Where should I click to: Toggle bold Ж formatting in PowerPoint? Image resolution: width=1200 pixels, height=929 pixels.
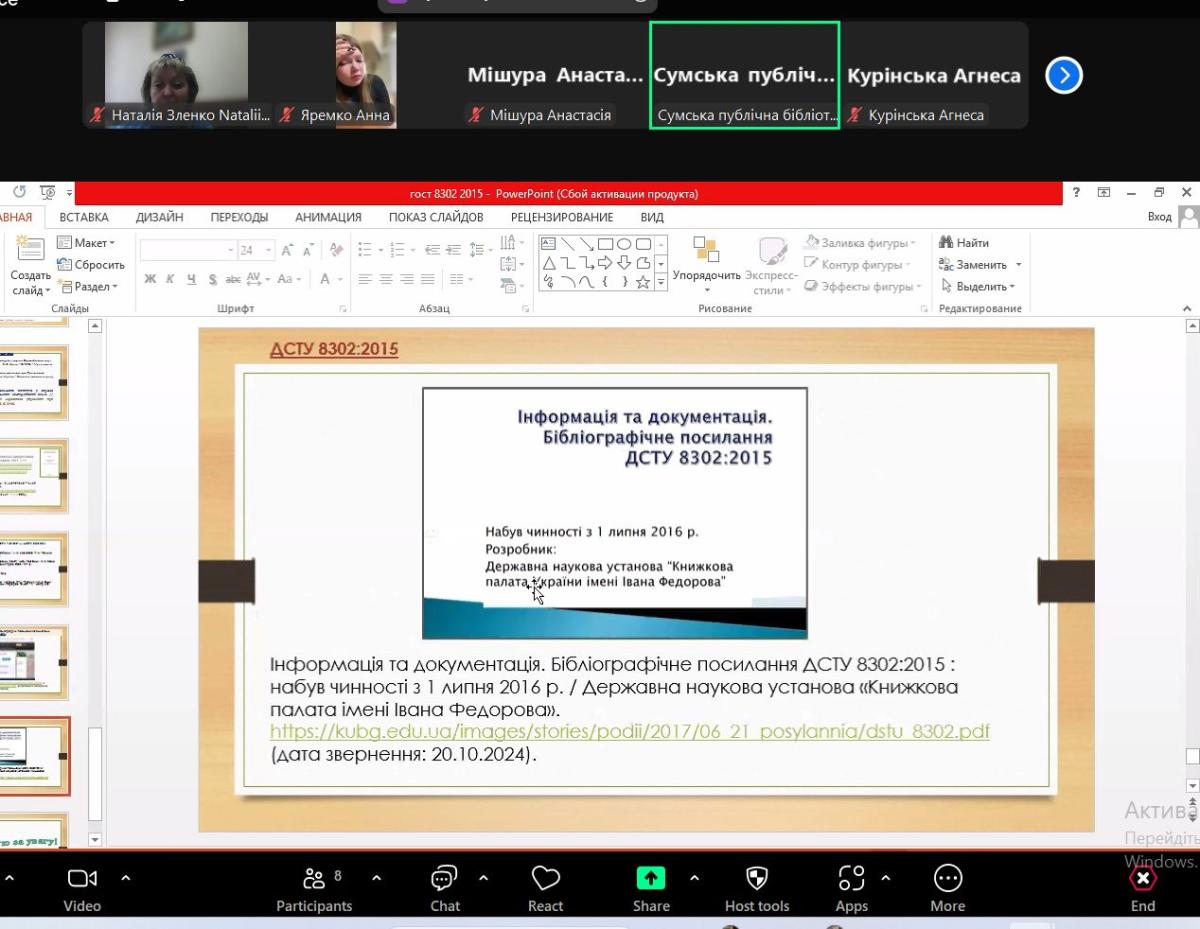point(150,280)
